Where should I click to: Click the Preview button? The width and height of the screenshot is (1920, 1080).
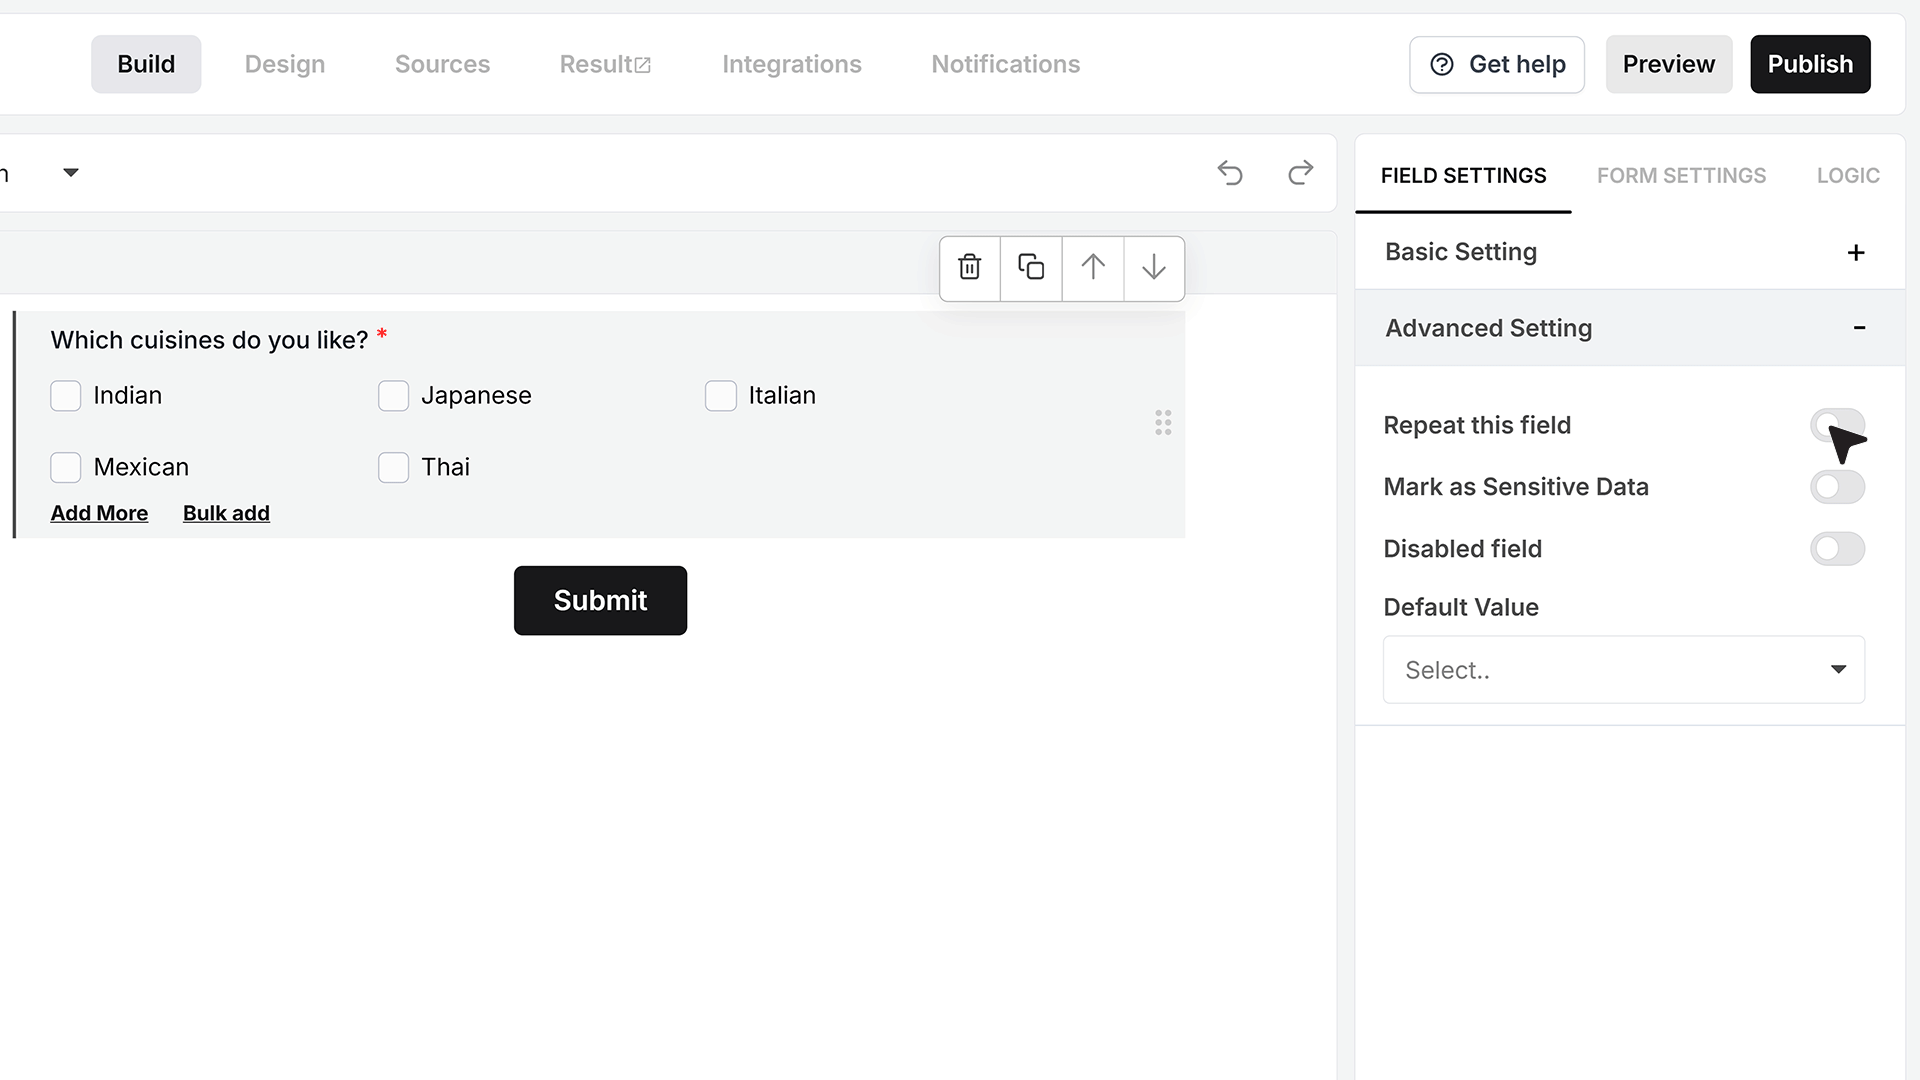[x=1668, y=64]
